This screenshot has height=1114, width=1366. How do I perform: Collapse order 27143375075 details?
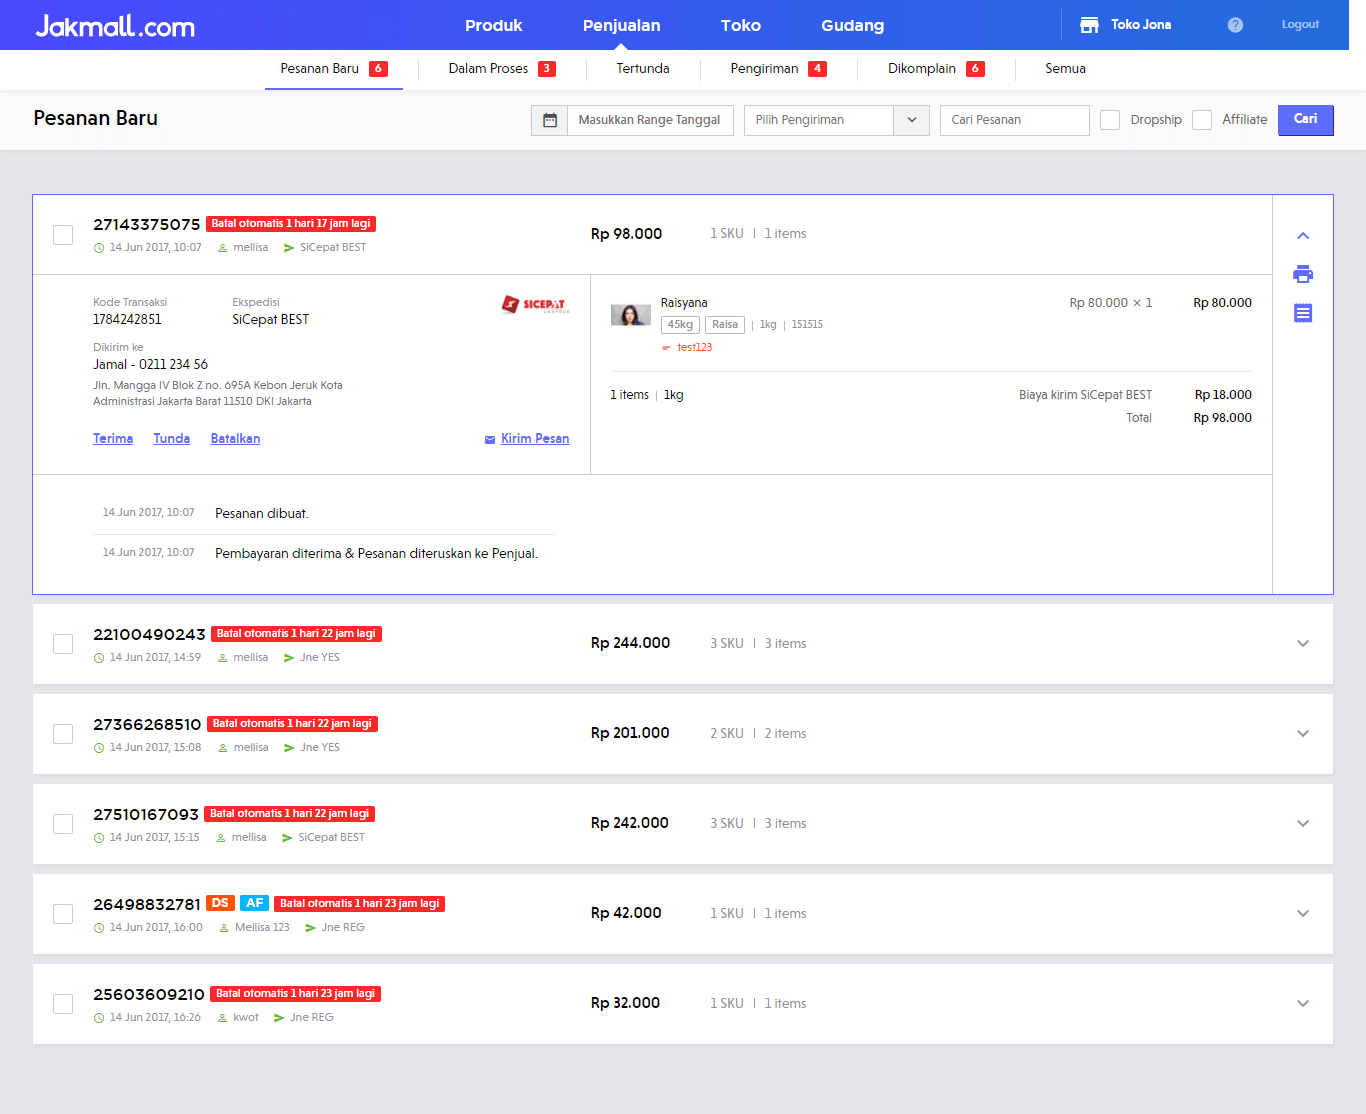pyautogui.click(x=1303, y=236)
